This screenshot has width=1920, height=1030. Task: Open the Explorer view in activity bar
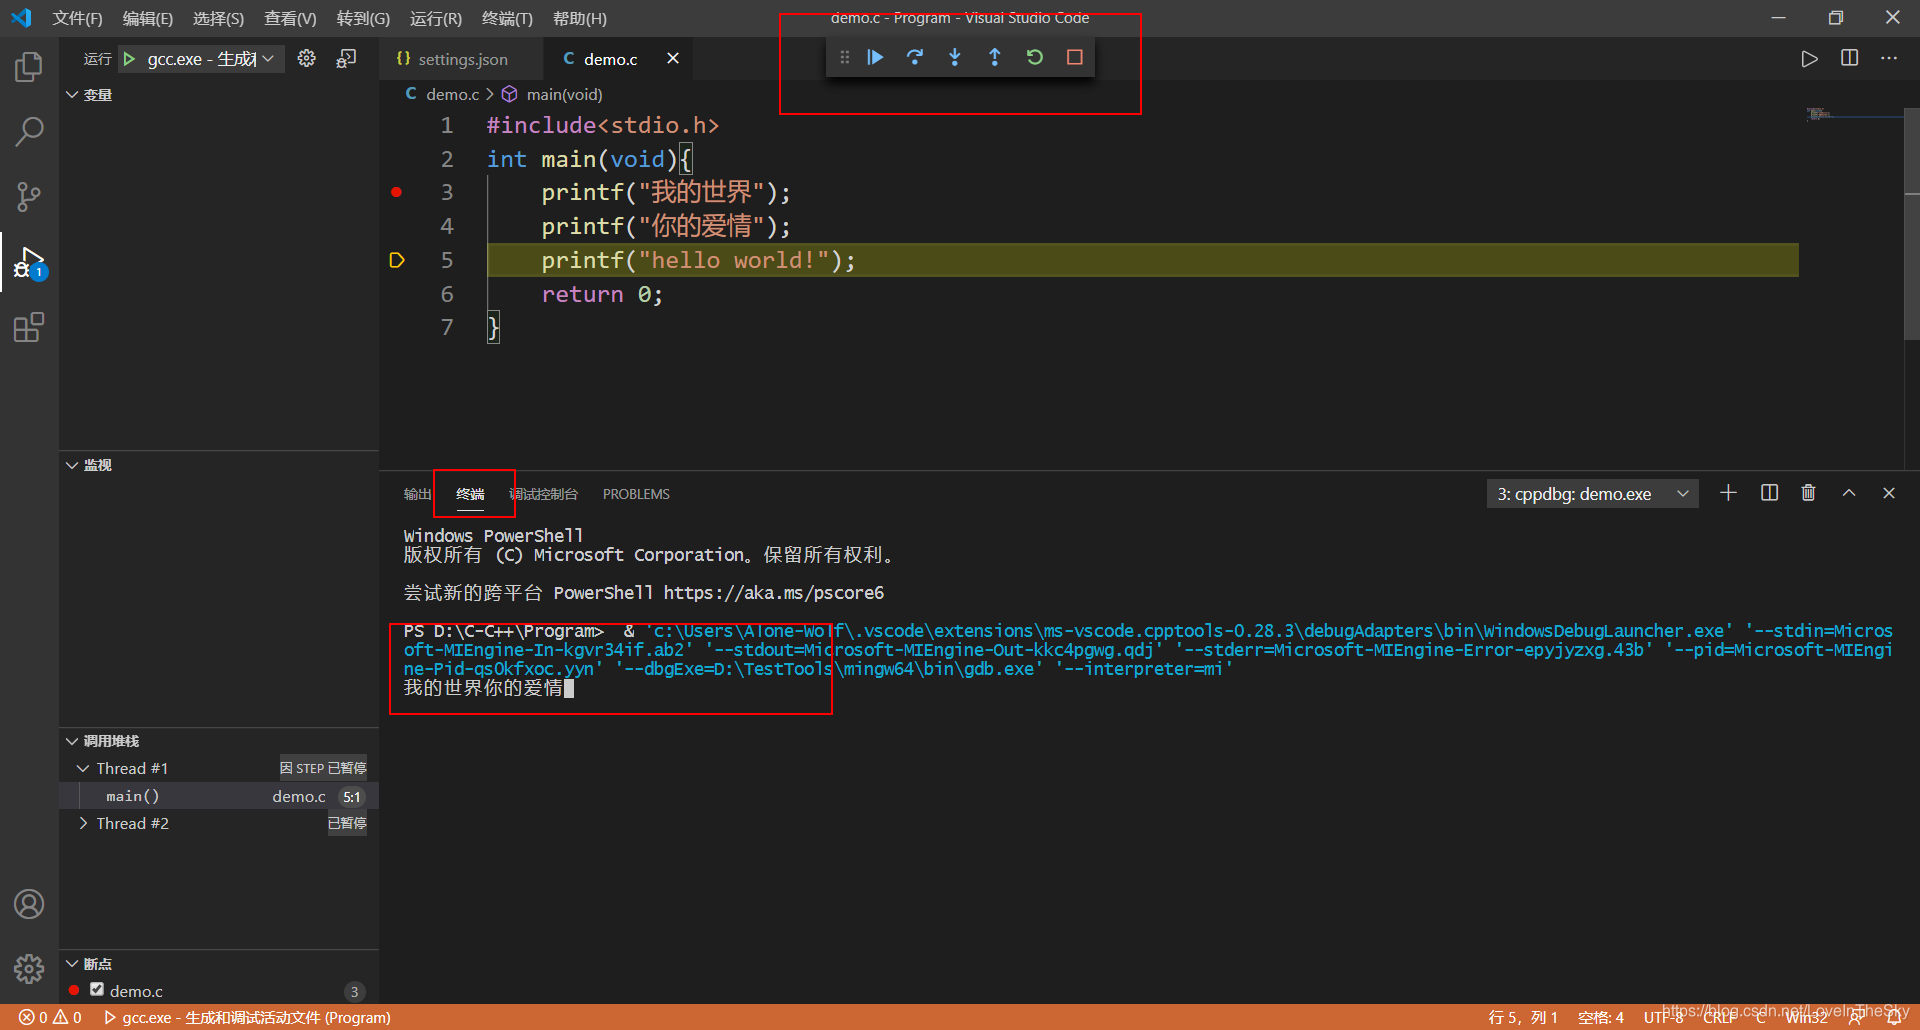[x=29, y=67]
